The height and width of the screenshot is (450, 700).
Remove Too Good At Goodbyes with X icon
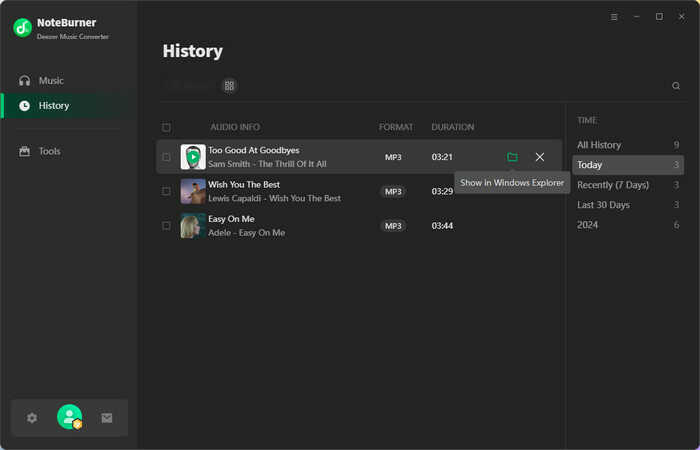coord(540,157)
